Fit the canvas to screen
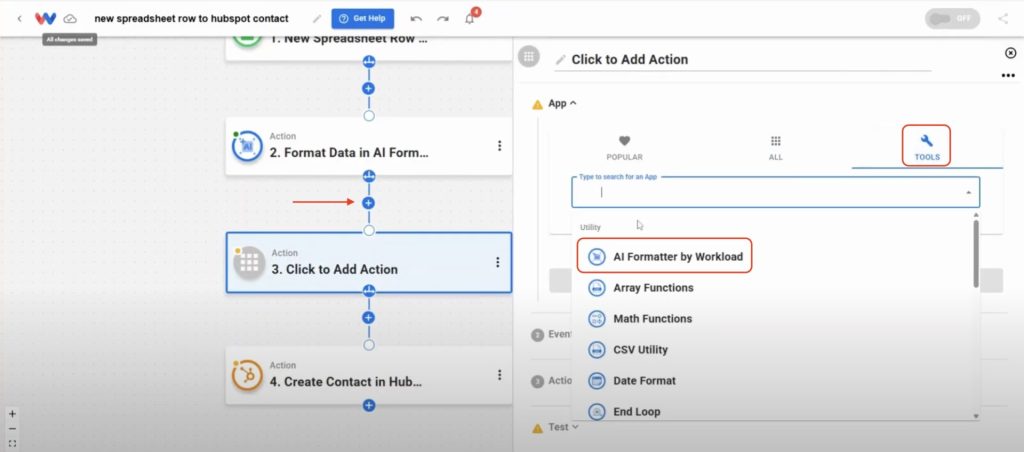The height and width of the screenshot is (452, 1024). (12, 444)
